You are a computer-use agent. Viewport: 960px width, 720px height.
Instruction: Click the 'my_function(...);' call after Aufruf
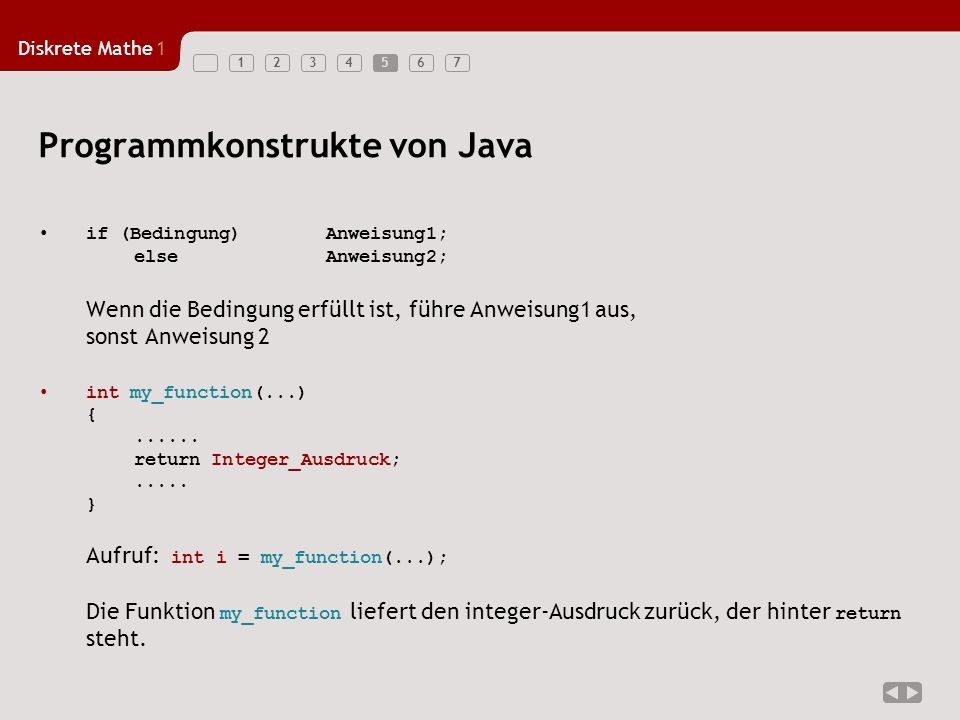353,558
